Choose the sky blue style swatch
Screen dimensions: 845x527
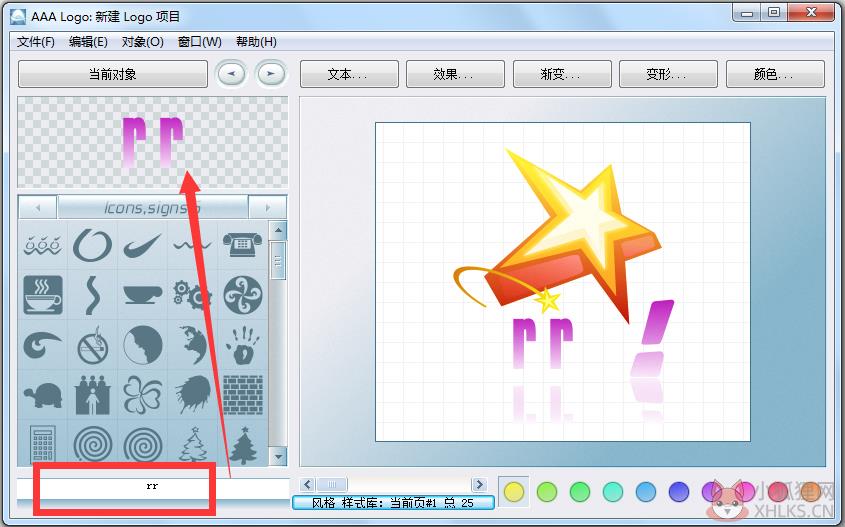[646, 491]
